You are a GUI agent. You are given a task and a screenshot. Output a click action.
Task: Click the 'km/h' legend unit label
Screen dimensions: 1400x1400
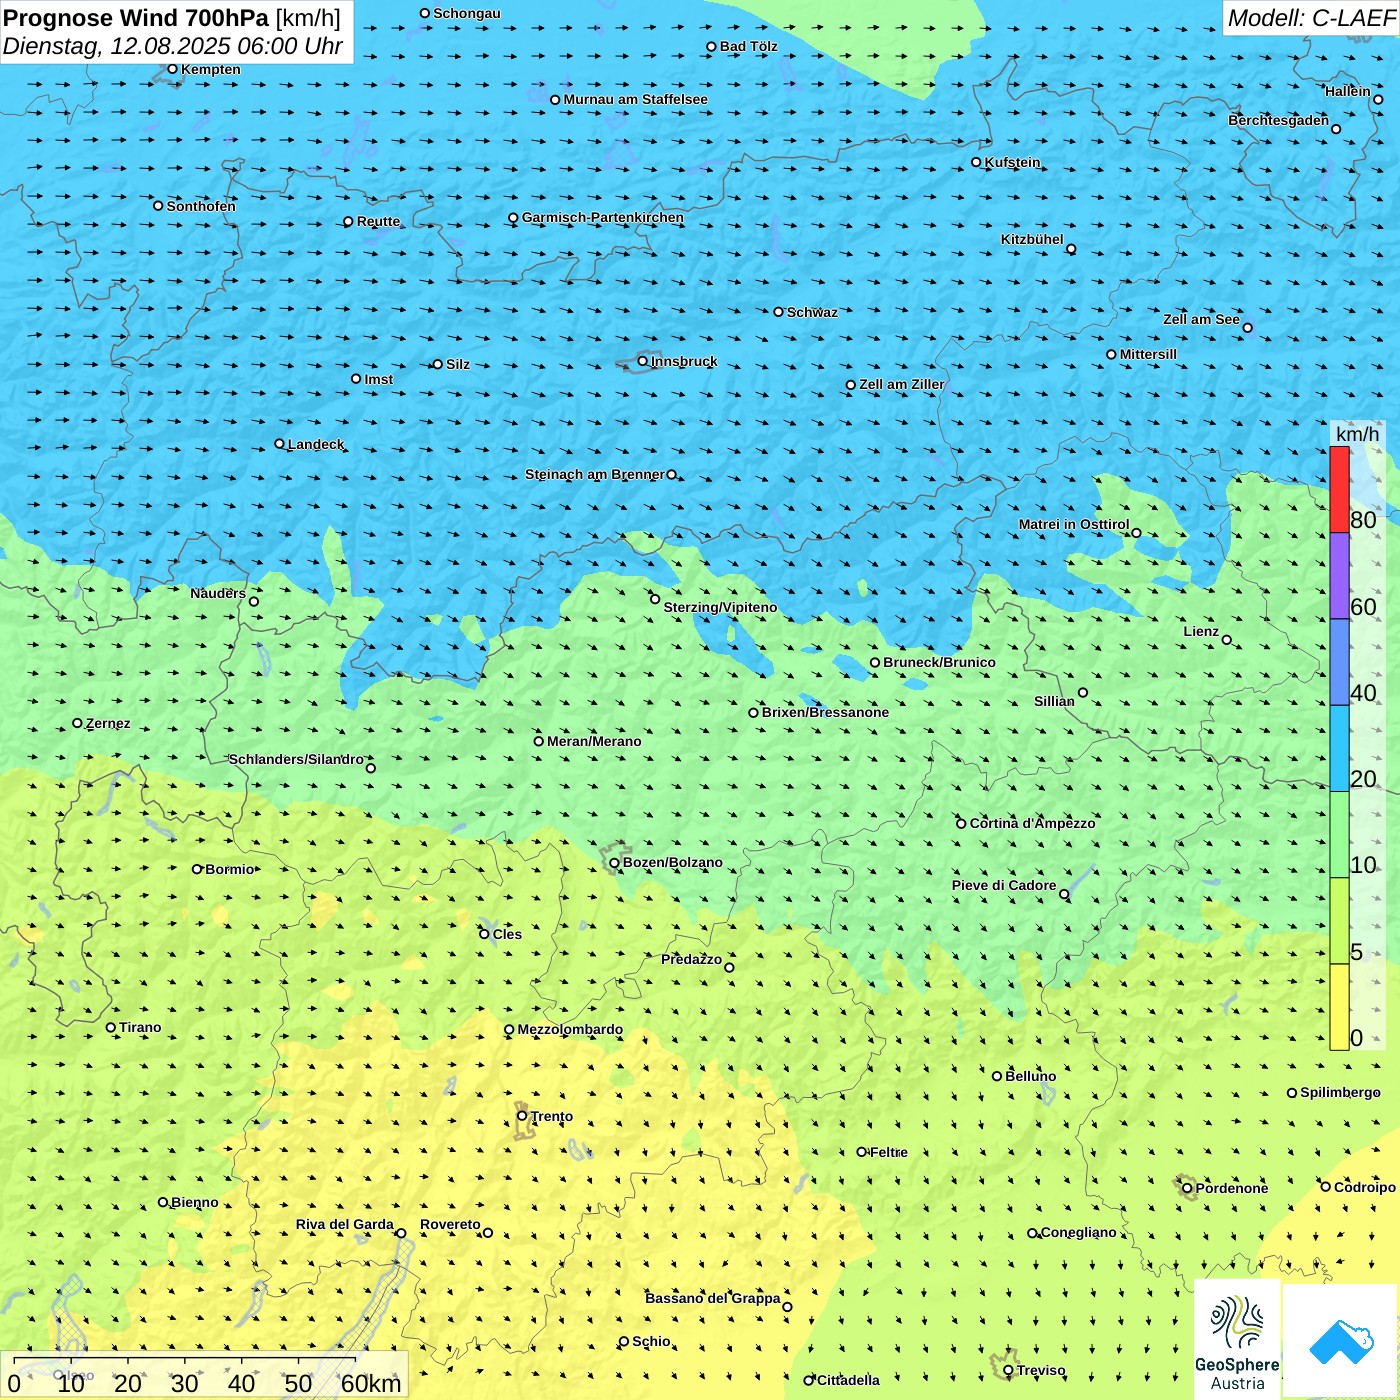pos(1357,434)
